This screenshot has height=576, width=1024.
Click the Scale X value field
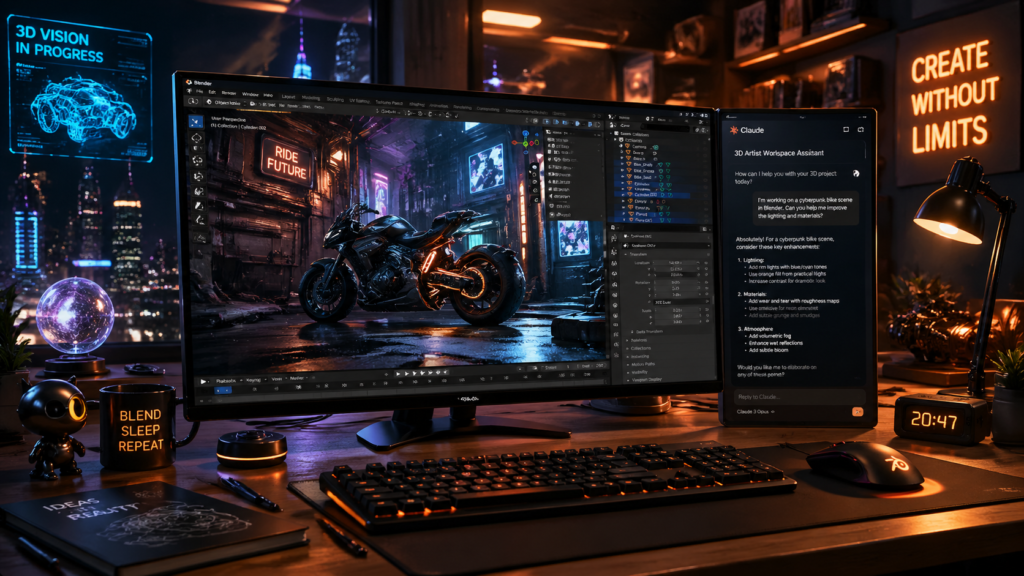(675, 310)
